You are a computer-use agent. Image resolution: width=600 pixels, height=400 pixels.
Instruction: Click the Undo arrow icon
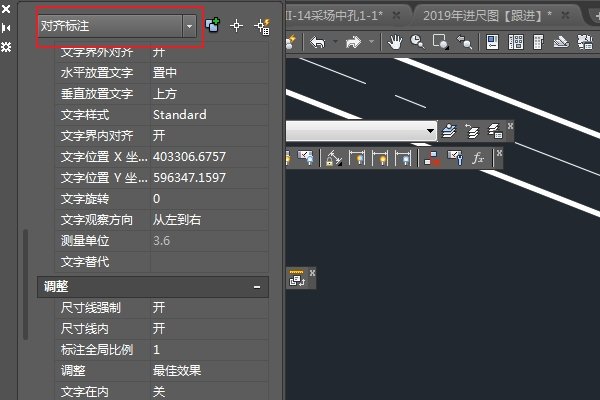point(318,42)
